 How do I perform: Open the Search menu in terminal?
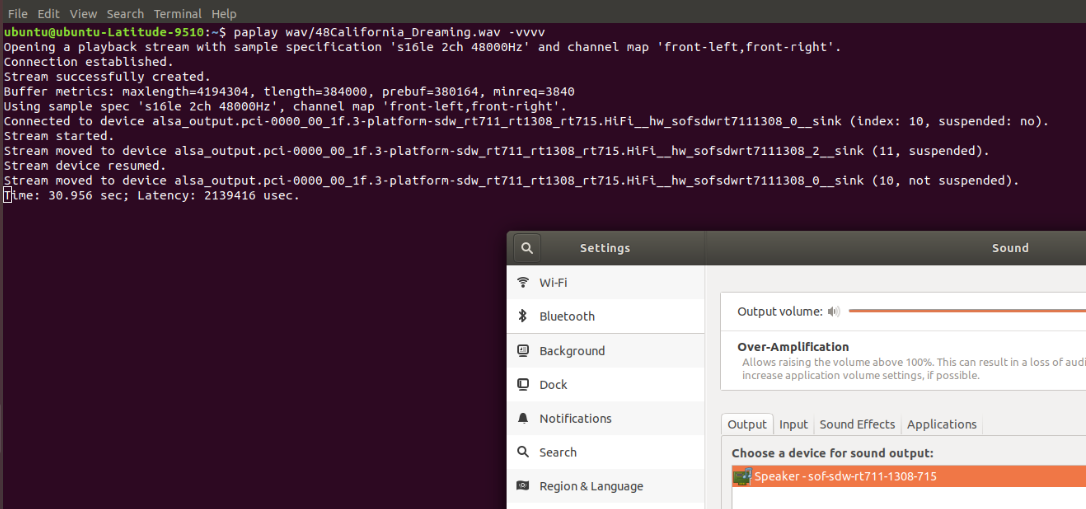pos(125,14)
